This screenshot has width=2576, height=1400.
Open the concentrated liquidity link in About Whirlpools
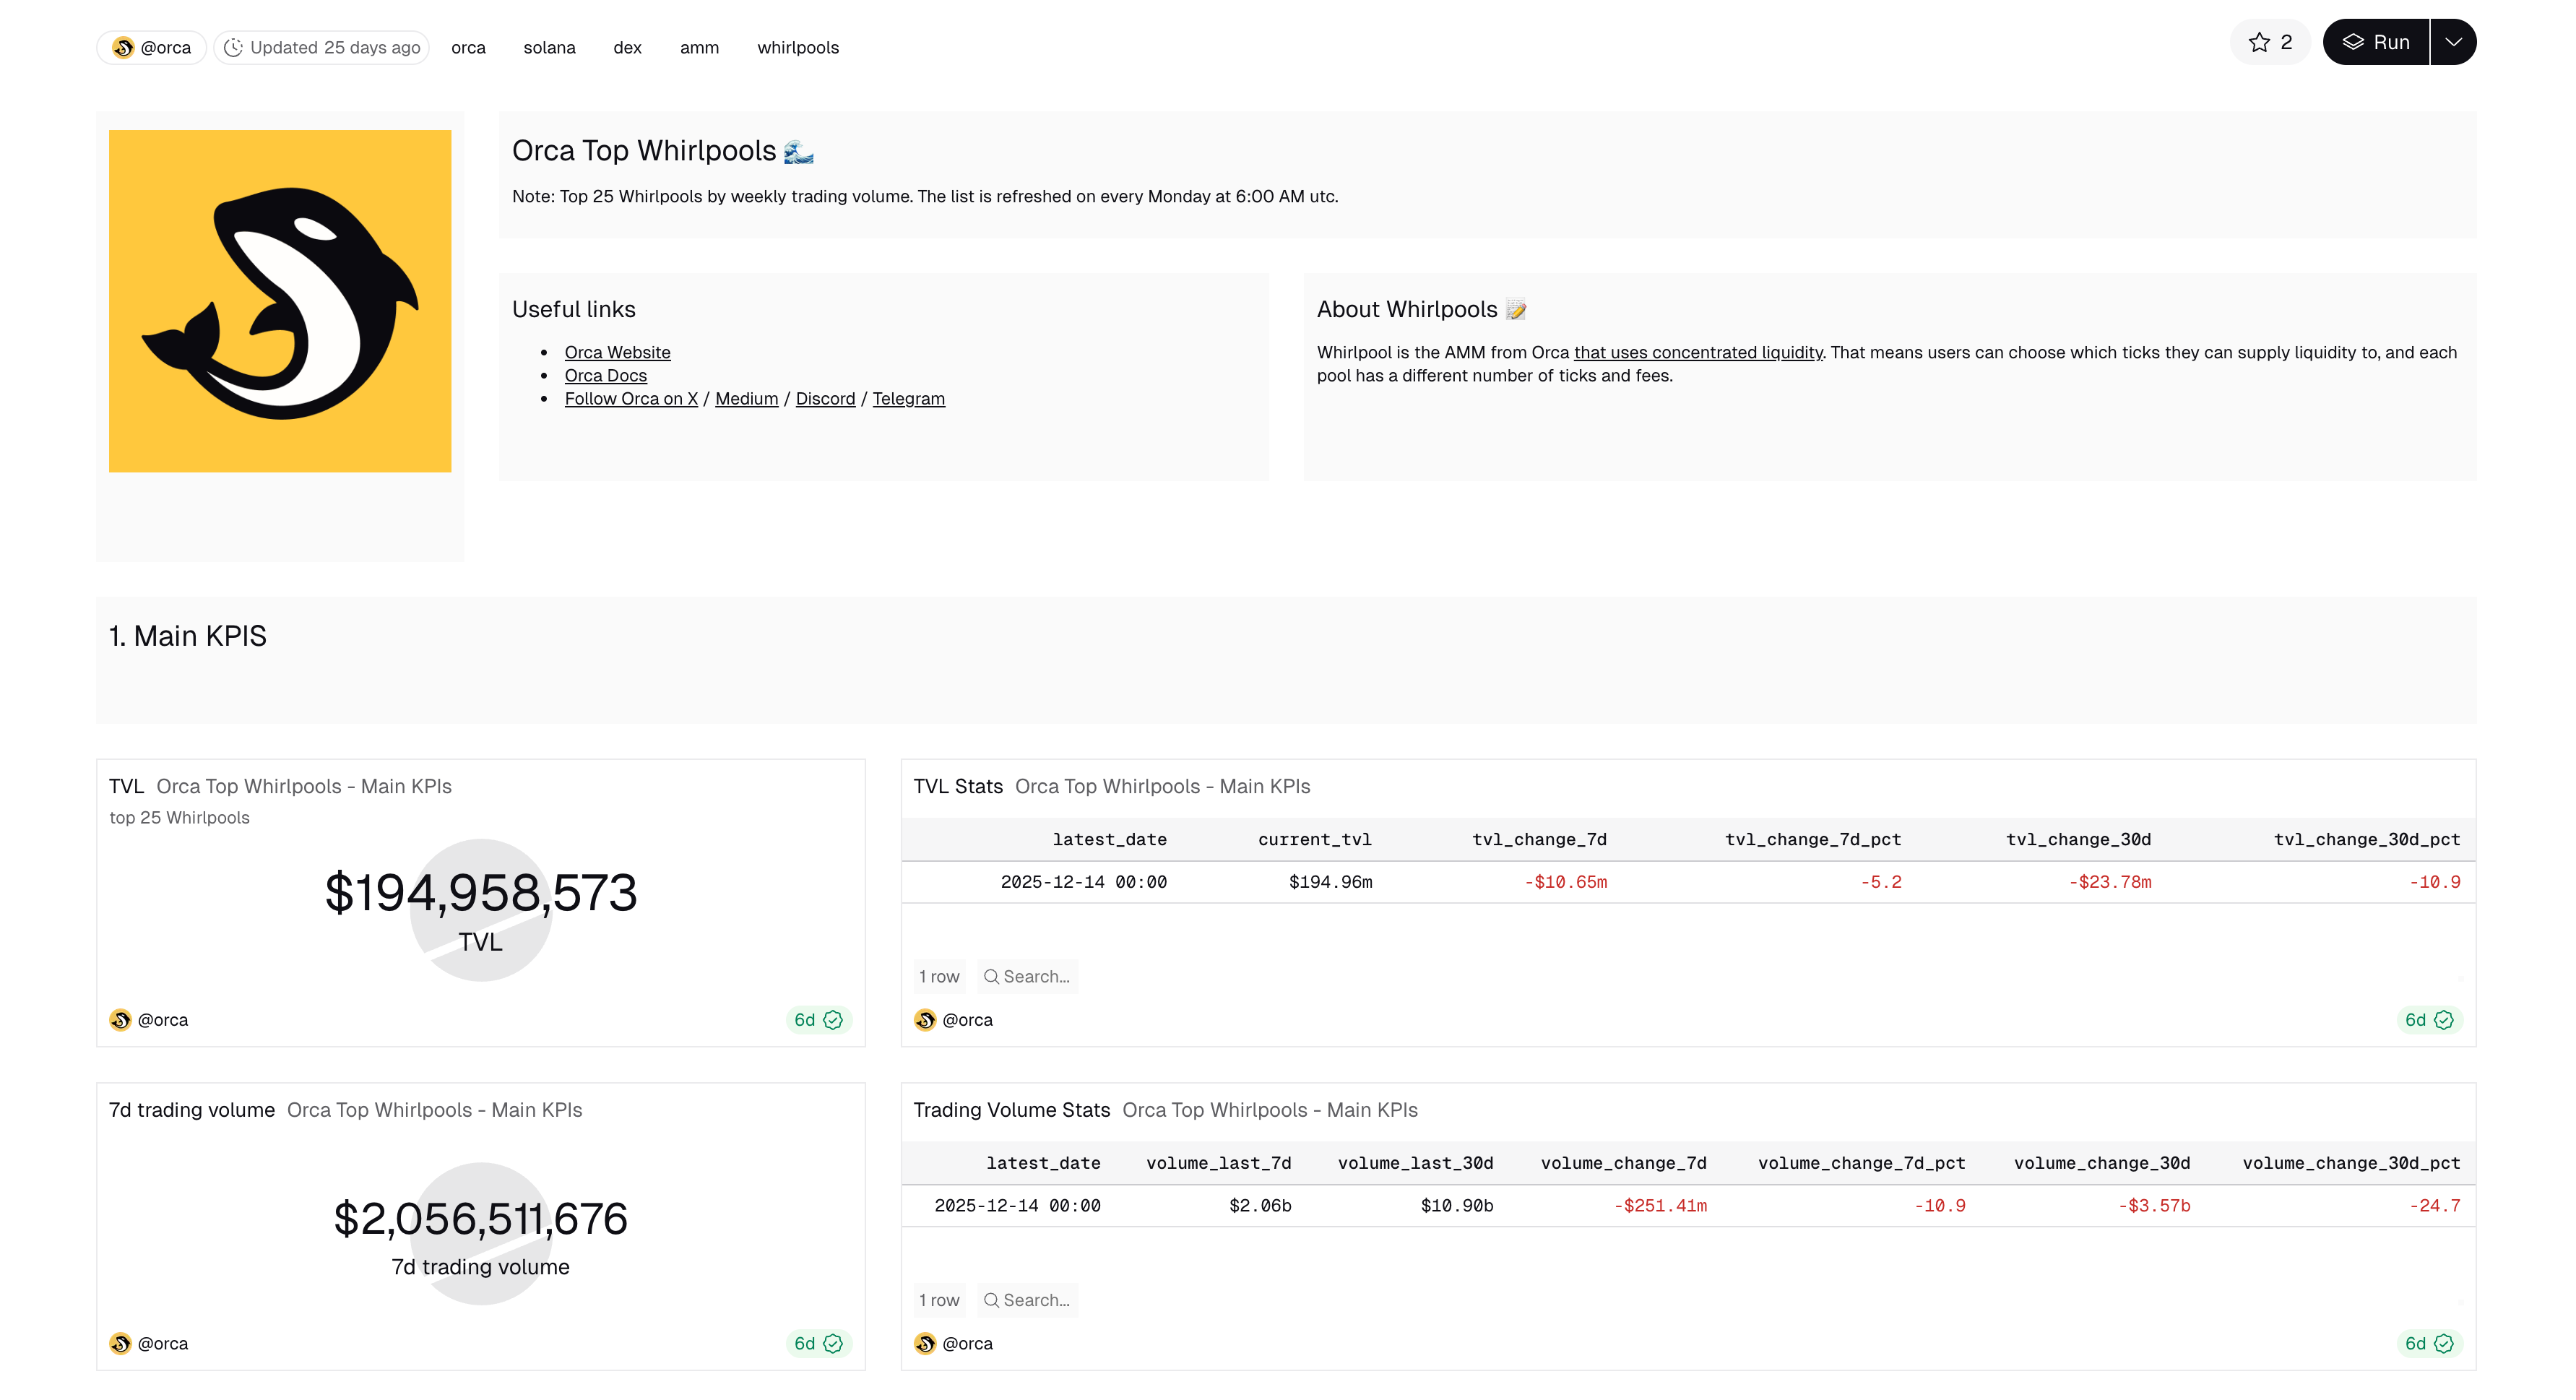(1698, 352)
